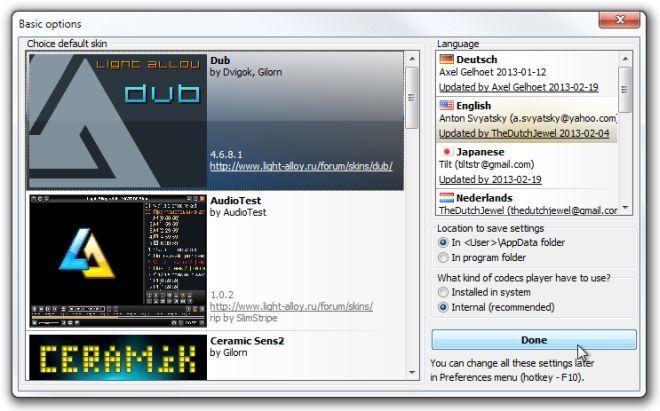Click the Done button
660x411 pixels.
534,340
